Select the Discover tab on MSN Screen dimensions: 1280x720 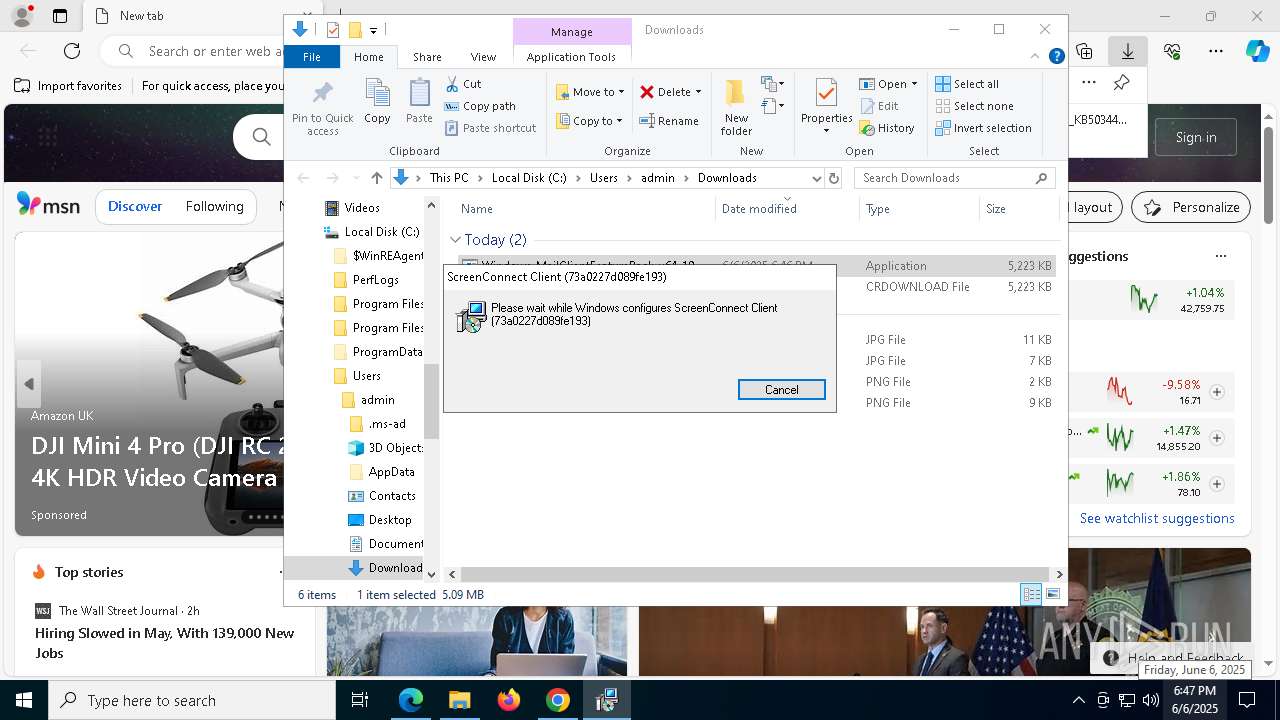click(x=134, y=206)
